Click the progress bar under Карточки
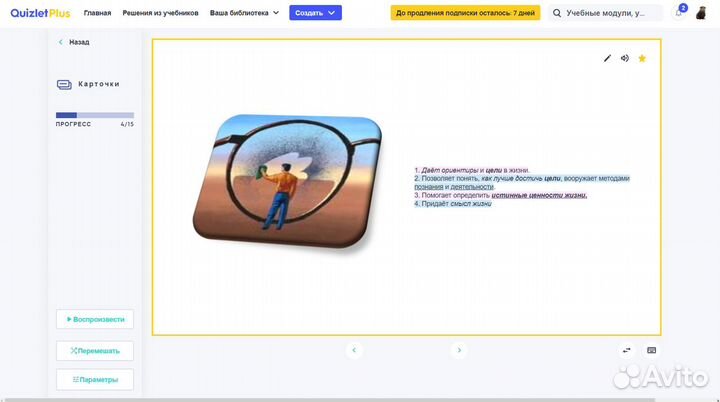 tap(95, 115)
